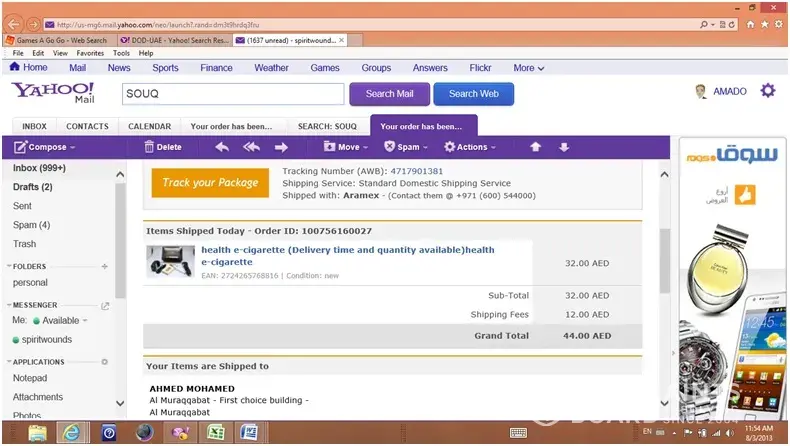Collapse the Folders section in sidebar
790x446 pixels.
(x=9, y=267)
